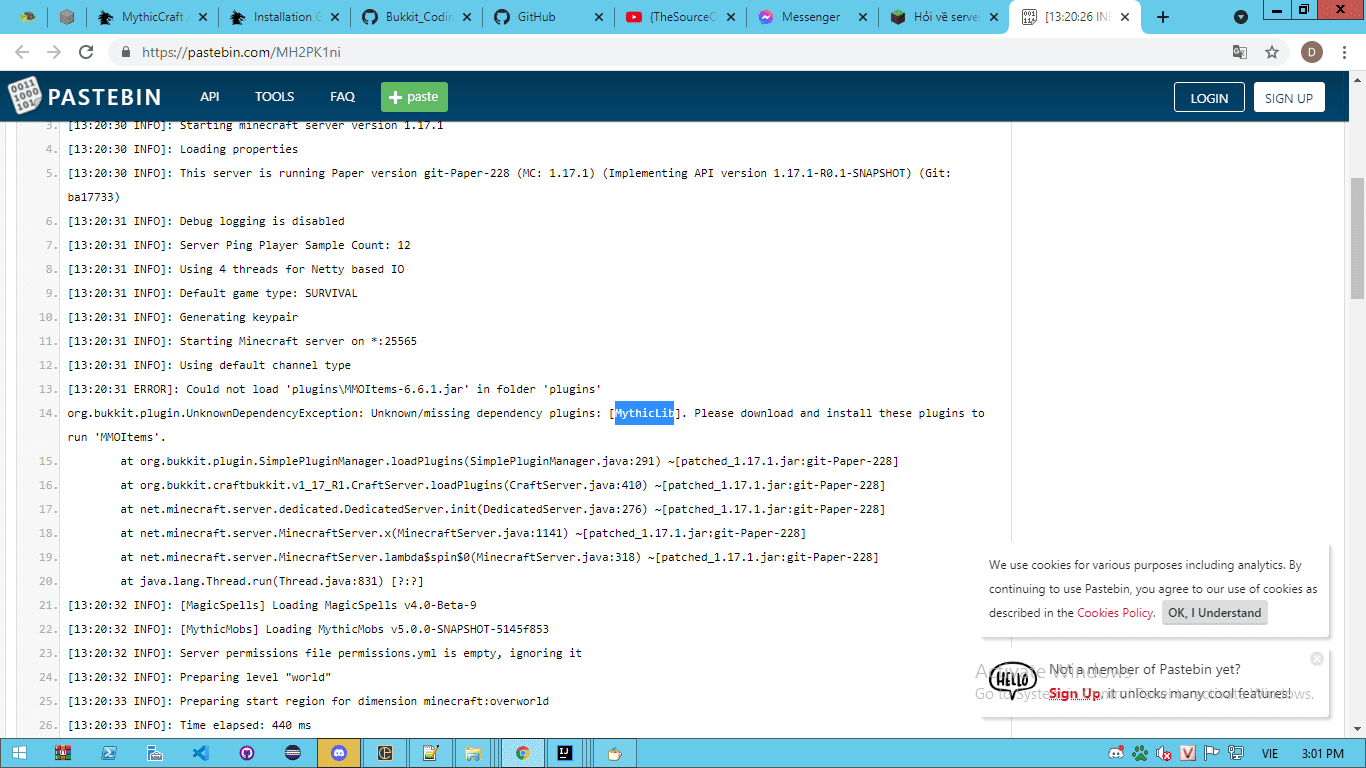Bookmark this page with the star icon

[x=1272, y=52]
